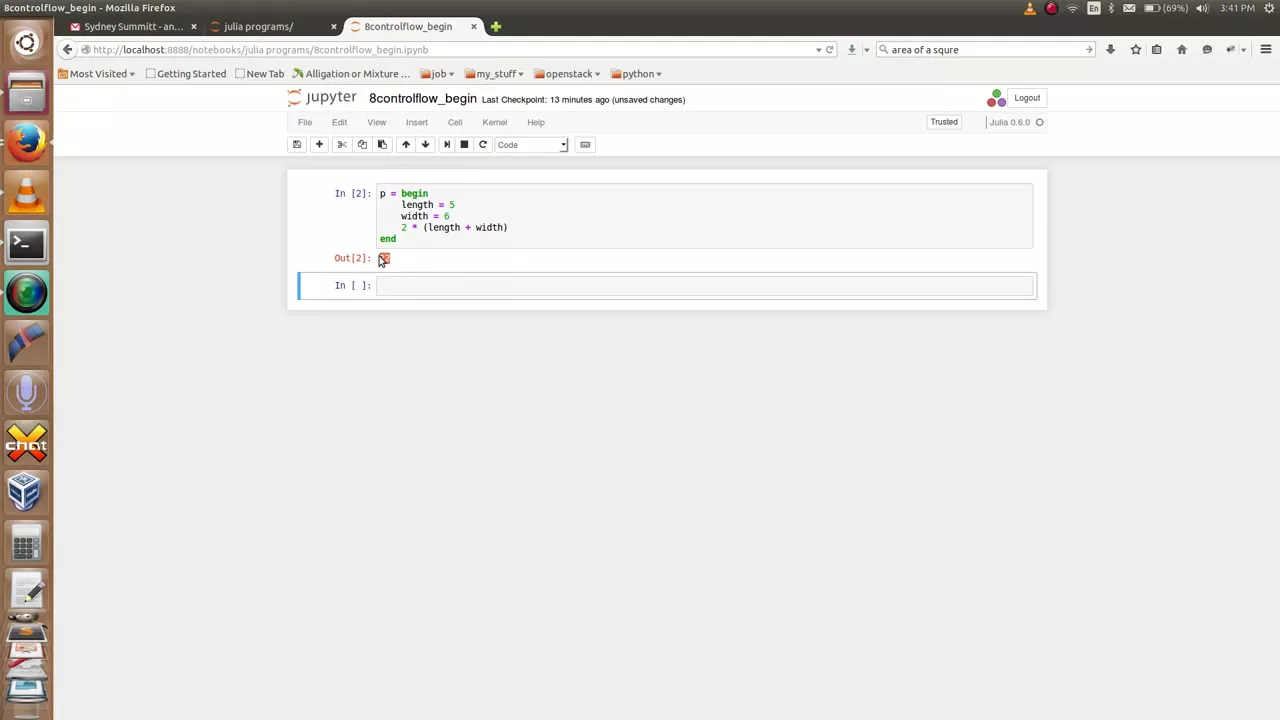The height and width of the screenshot is (720, 1280).
Task: Open the Ubuntu Dash search button
Action: point(26,43)
